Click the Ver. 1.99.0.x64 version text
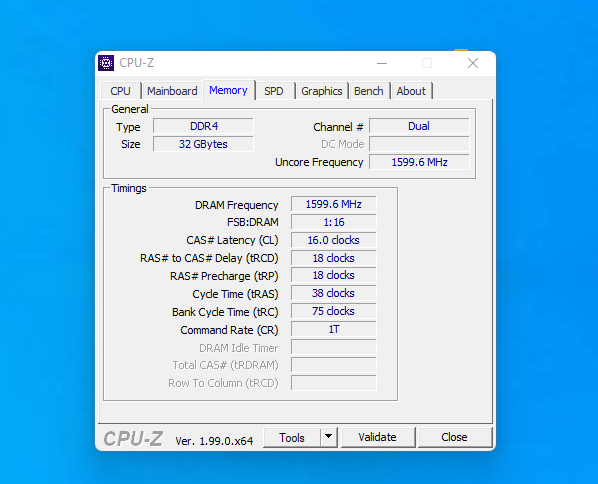This screenshot has width=598, height=484. click(214, 441)
